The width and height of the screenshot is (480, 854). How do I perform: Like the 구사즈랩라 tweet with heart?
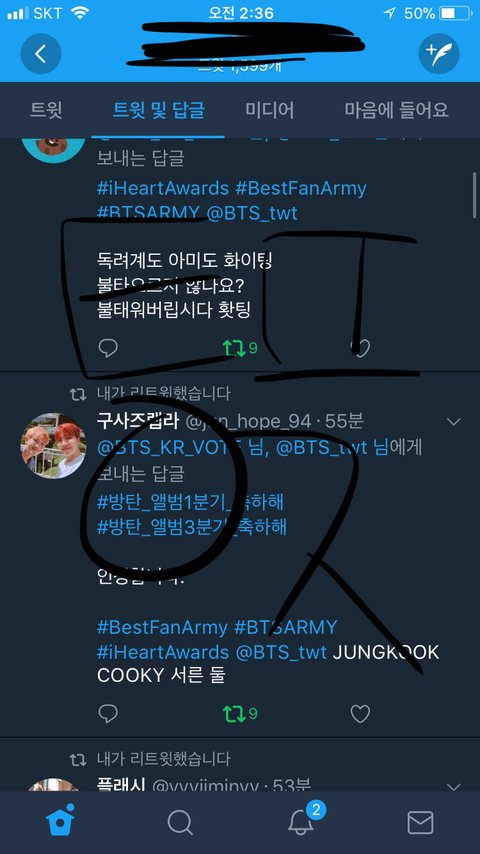(360, 713)
